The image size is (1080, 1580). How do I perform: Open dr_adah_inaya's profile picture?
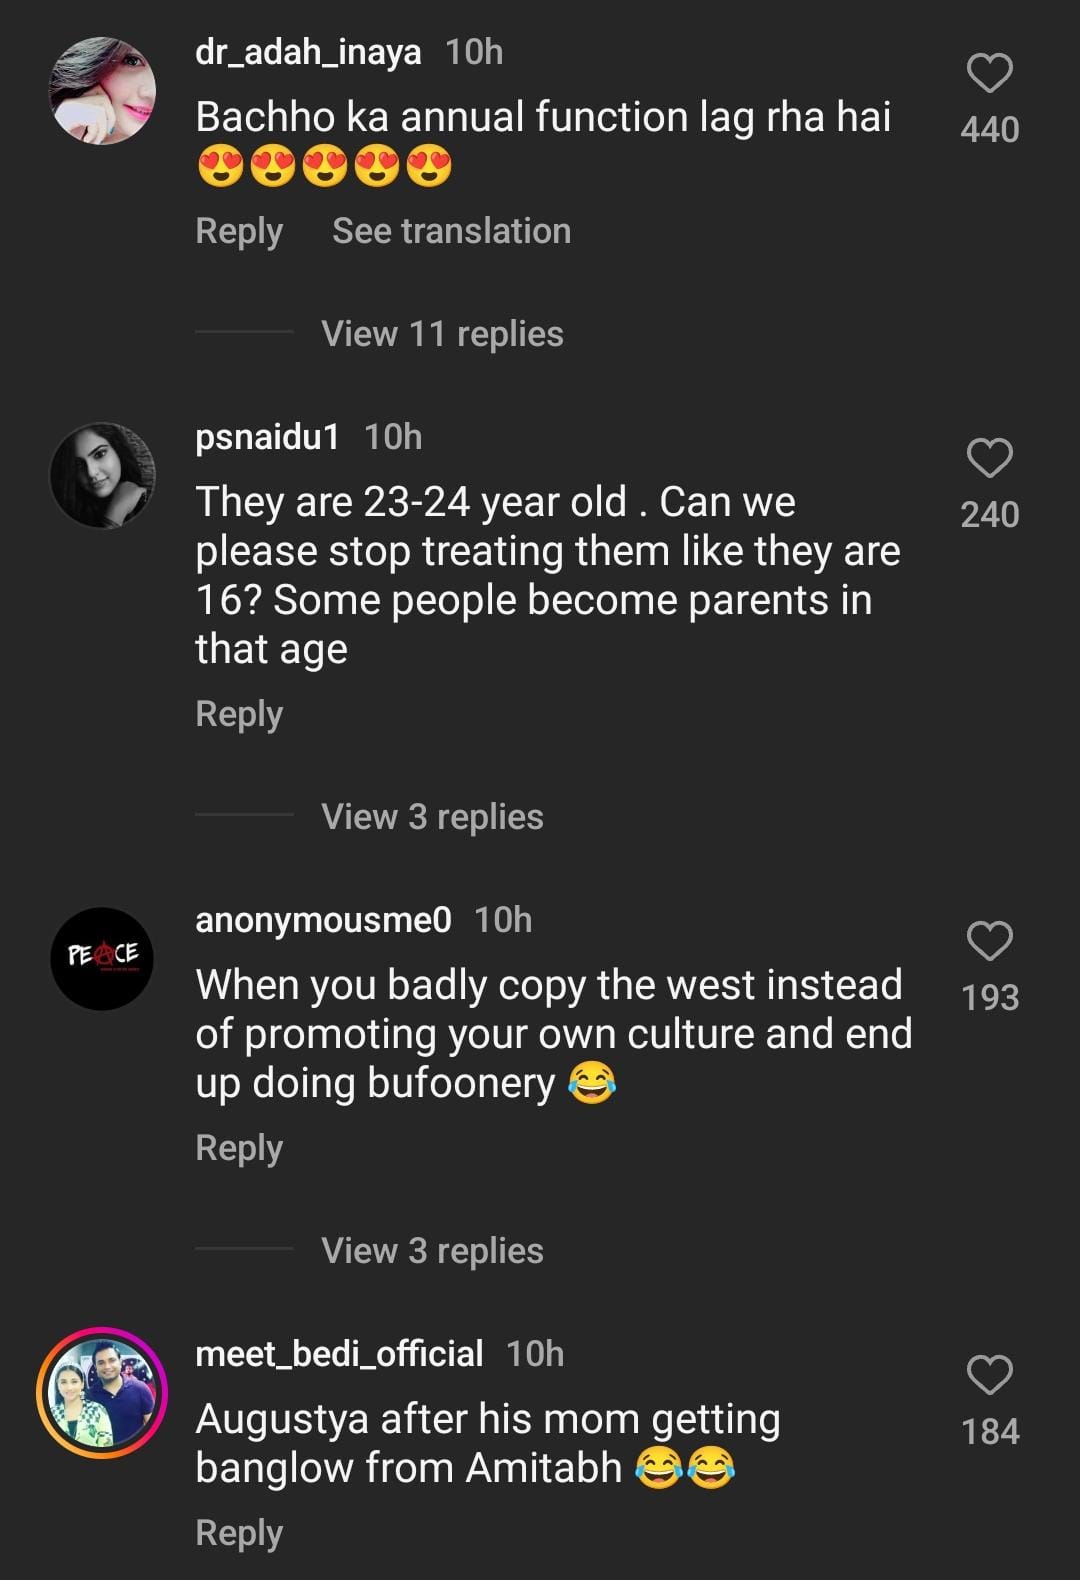click(103, 91)
